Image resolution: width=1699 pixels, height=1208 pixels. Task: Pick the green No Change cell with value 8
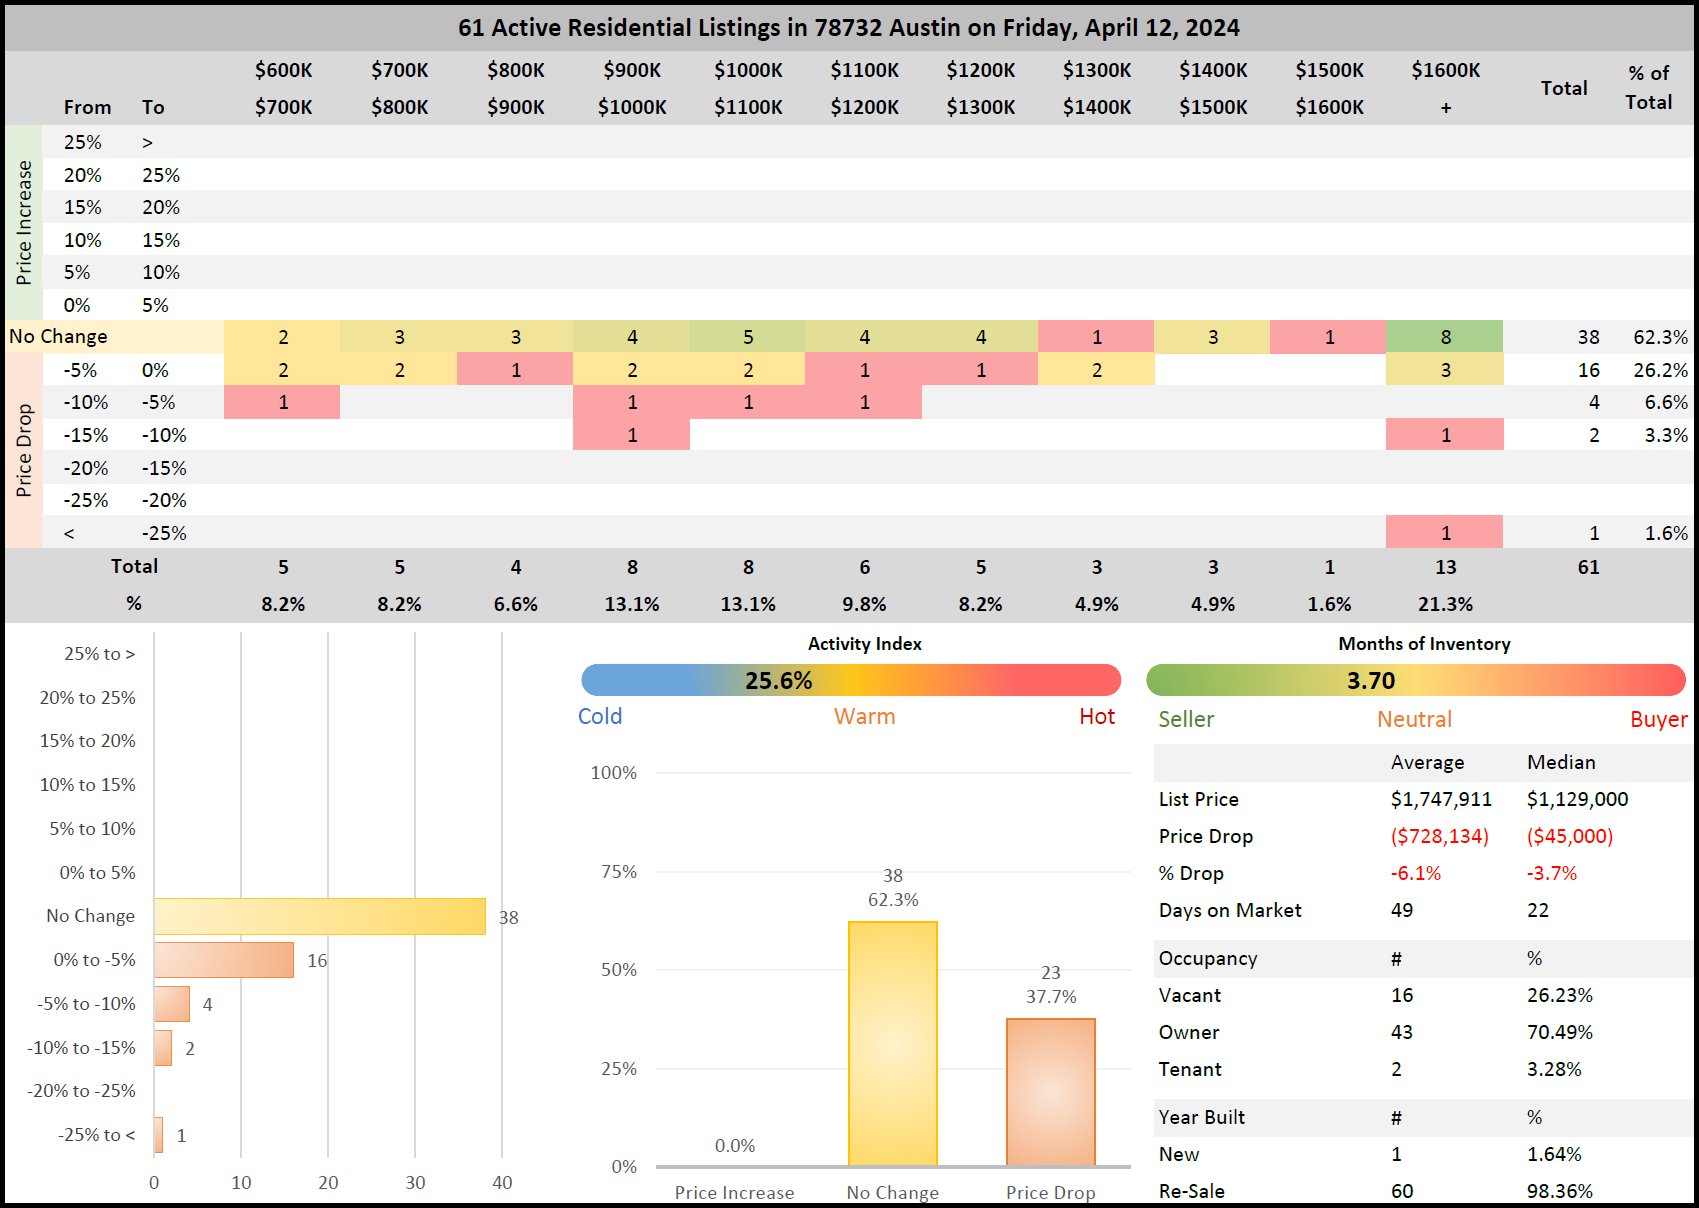tap(1444, 337)
